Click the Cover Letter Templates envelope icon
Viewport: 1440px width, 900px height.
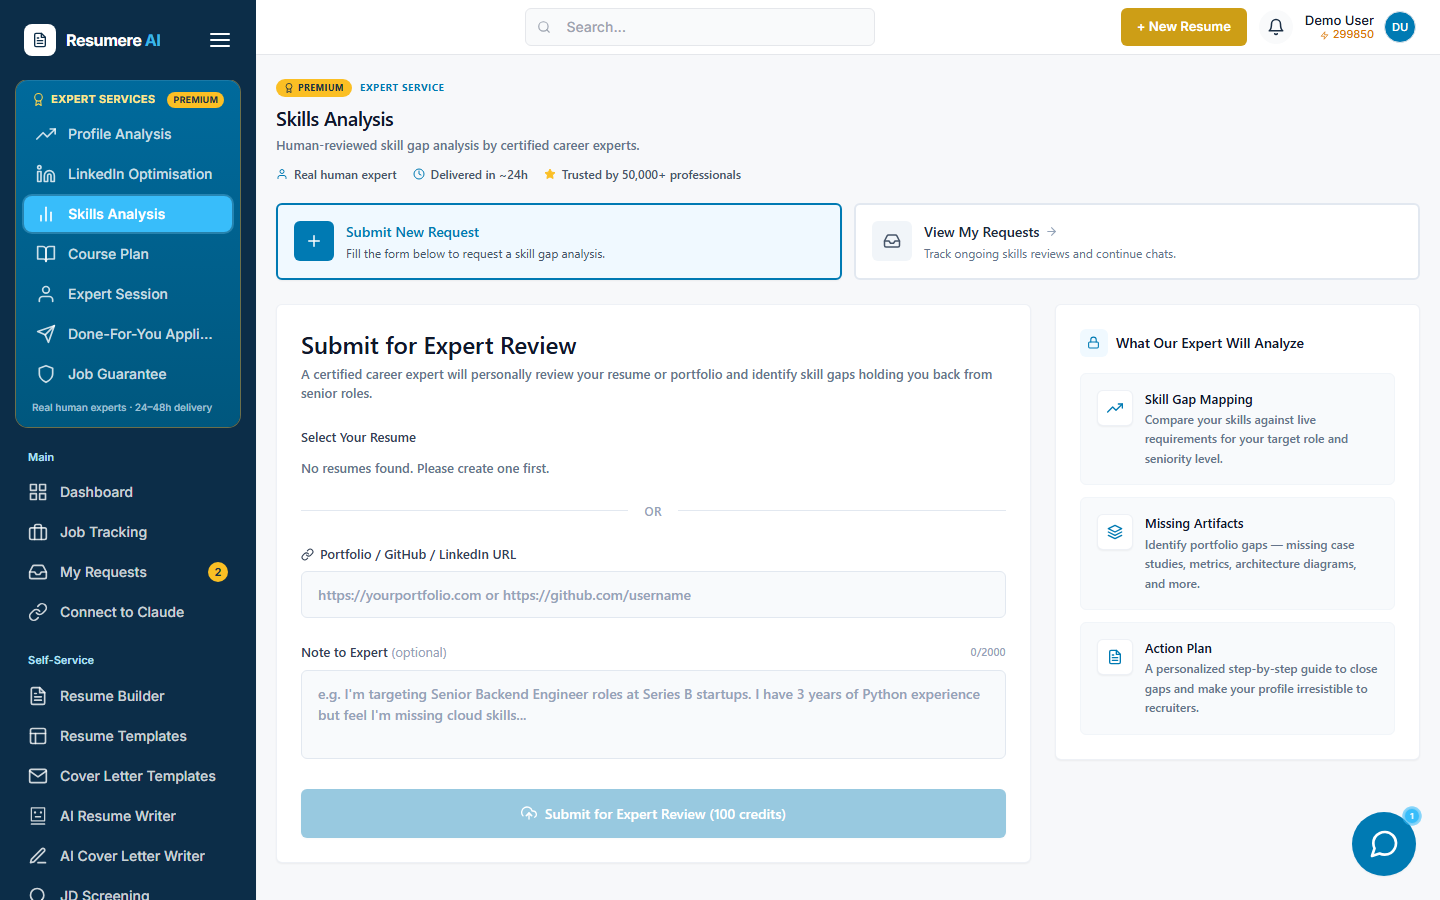tap(38, 776)
